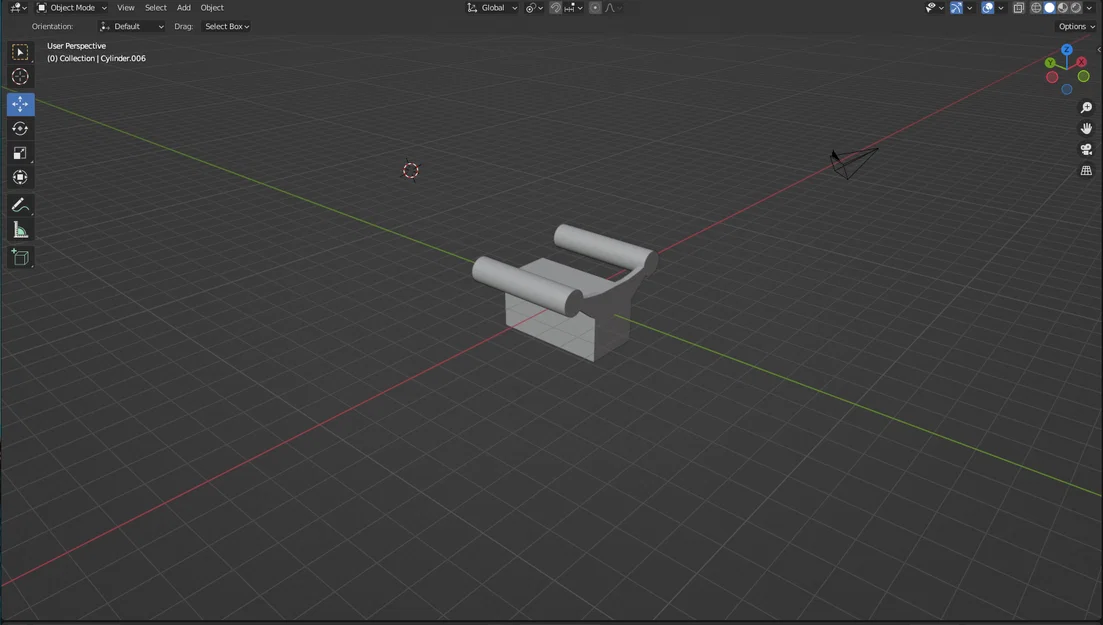This screenshot has width=1103, height=625.
Task: Pick the Annotate tool
Action: (19, 204)
